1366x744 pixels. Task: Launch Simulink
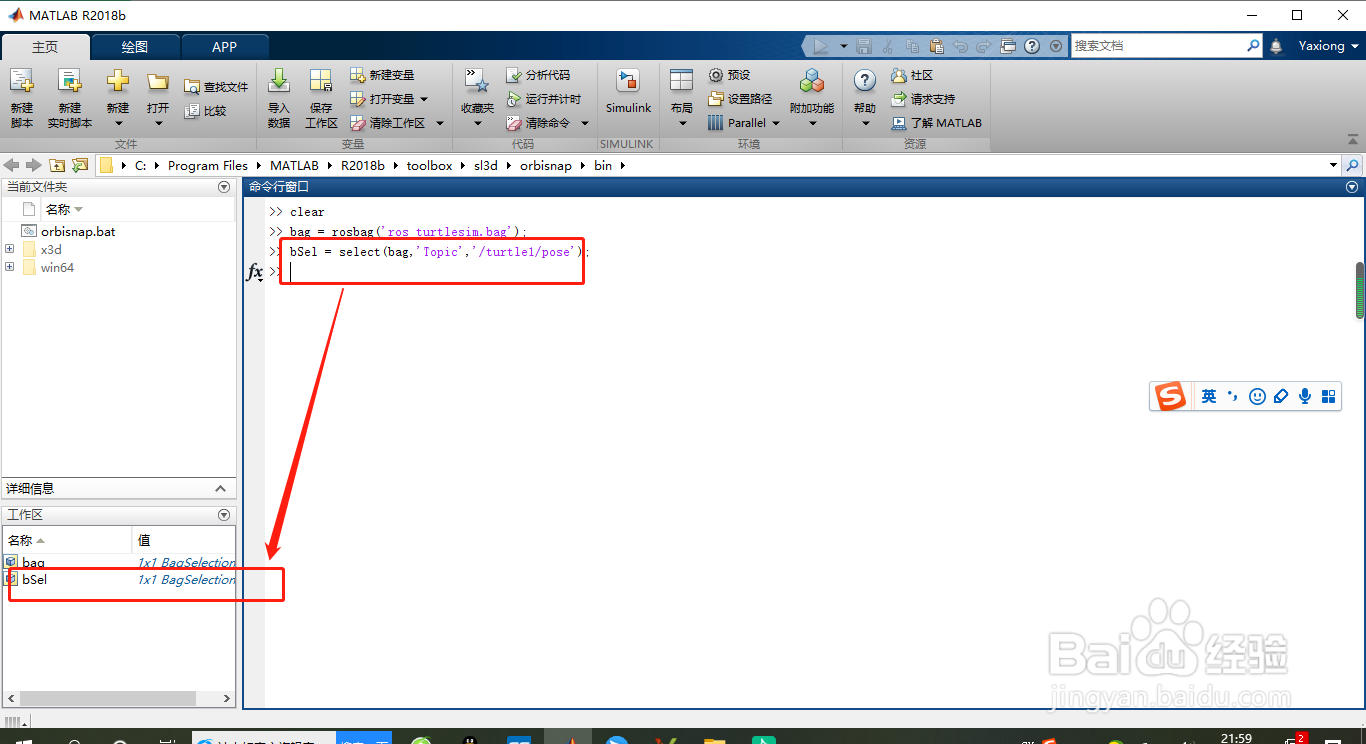[x=628, y=92]
